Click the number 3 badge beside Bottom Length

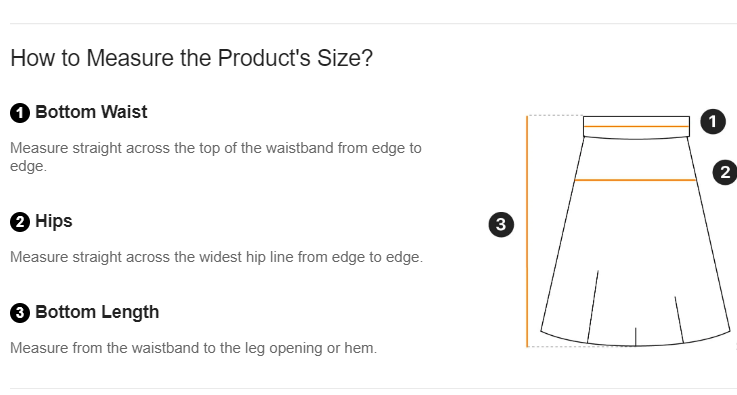click(20, 313)
